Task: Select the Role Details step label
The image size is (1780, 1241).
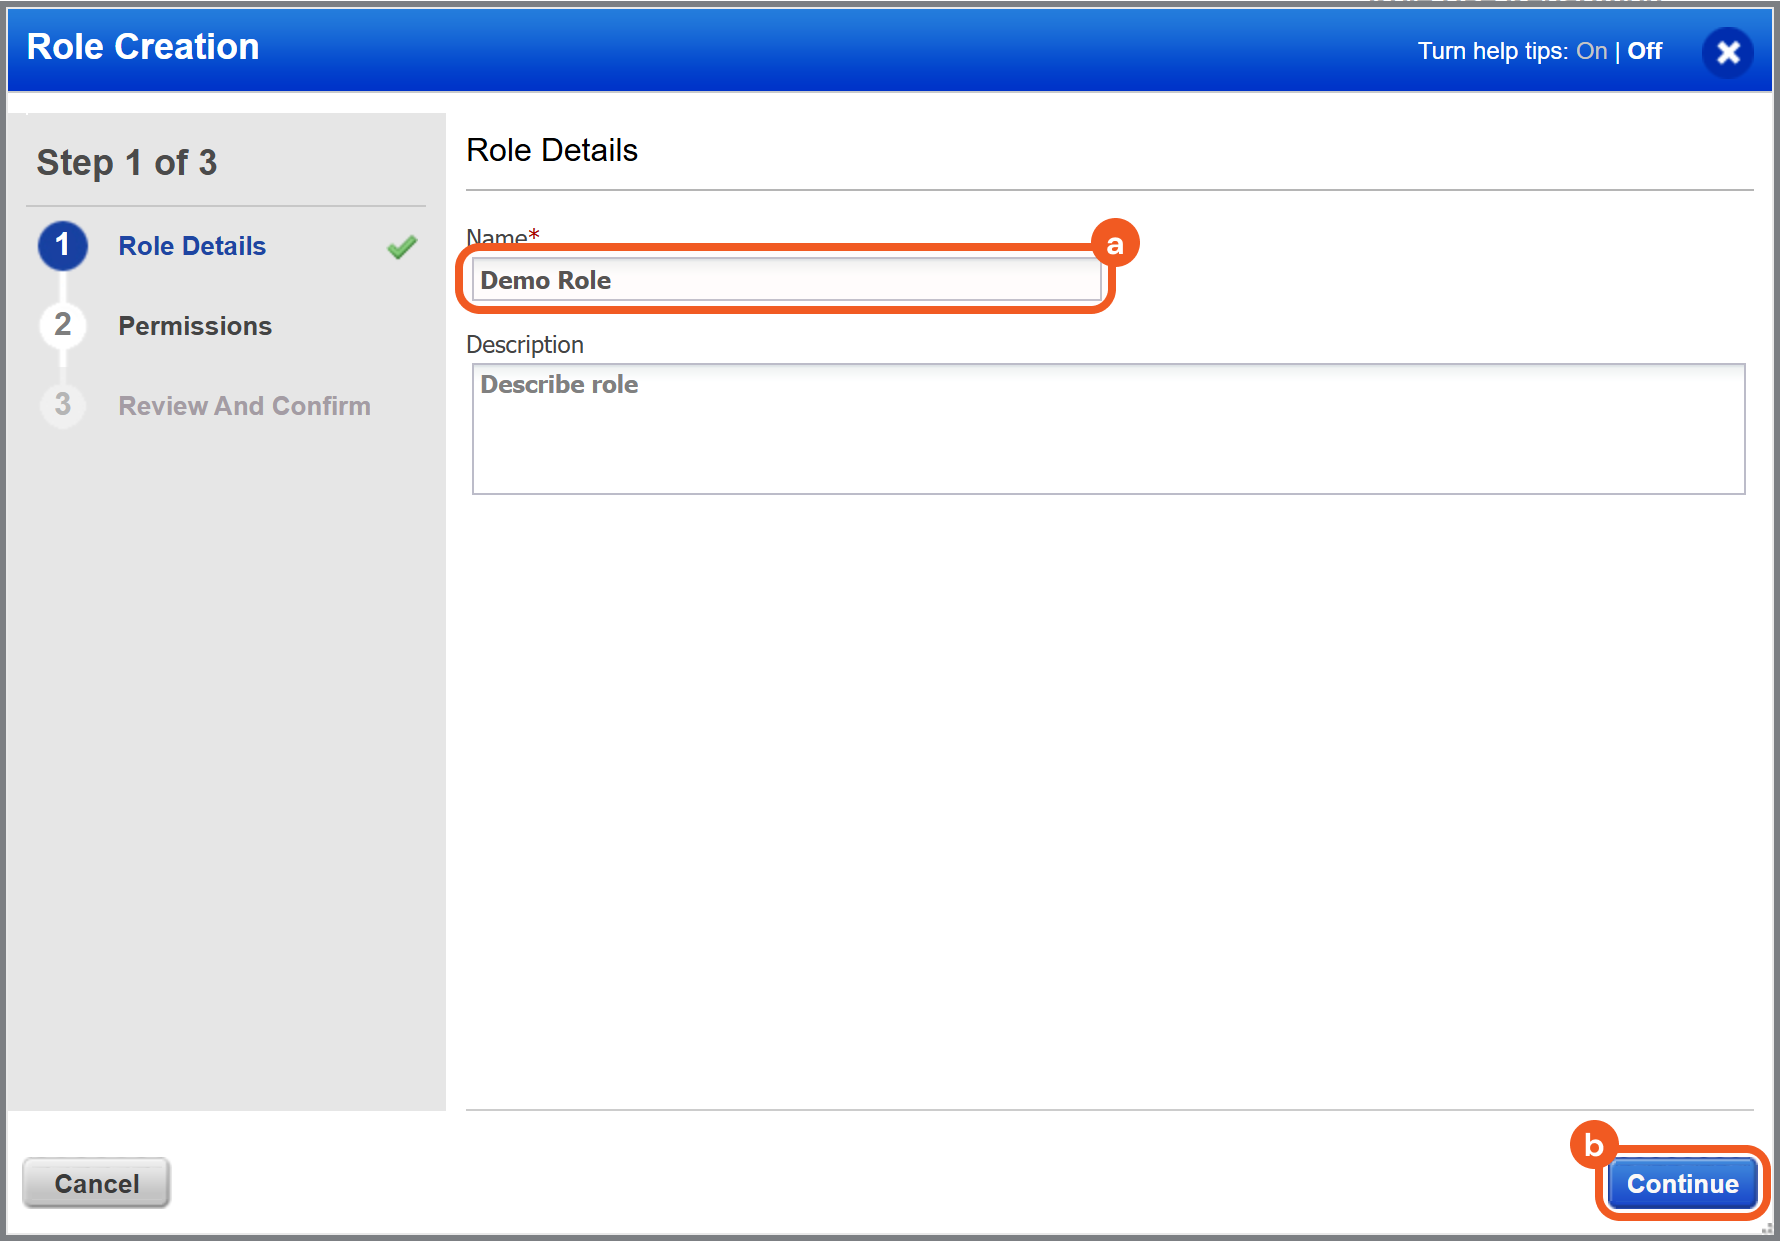Action: (x=192, y=246)
